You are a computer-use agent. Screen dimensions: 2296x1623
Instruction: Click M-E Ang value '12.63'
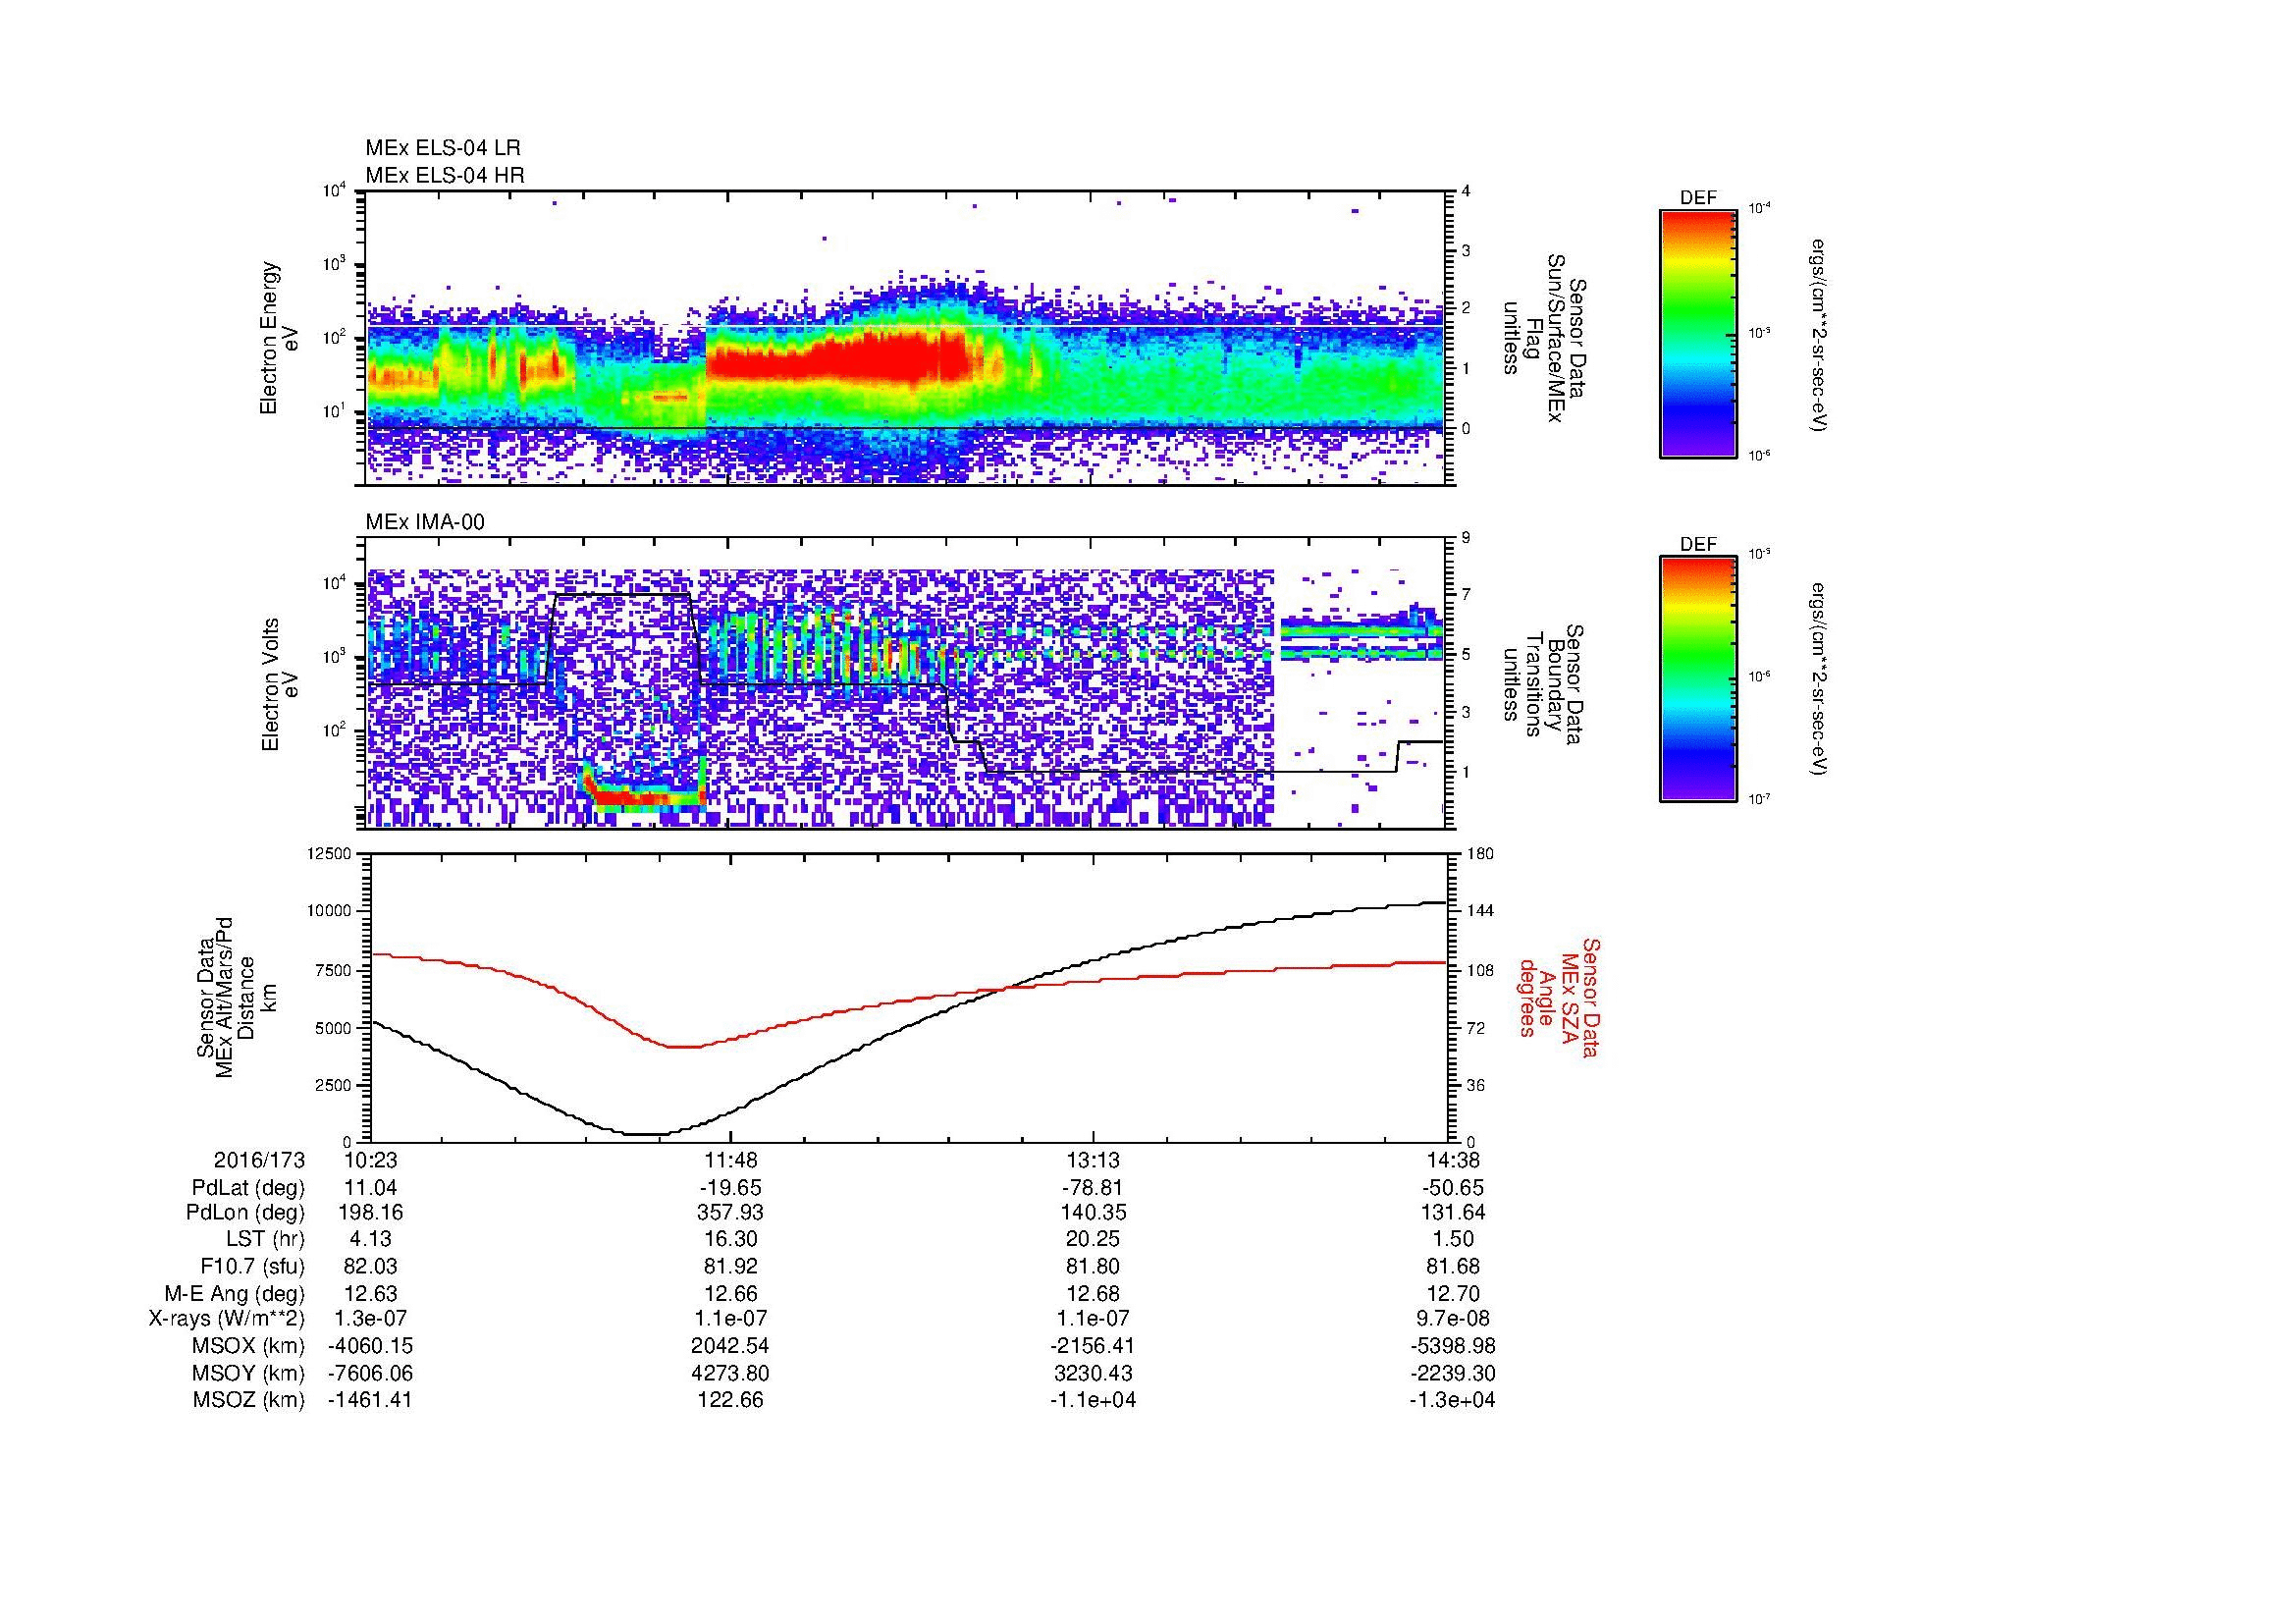370,1293
